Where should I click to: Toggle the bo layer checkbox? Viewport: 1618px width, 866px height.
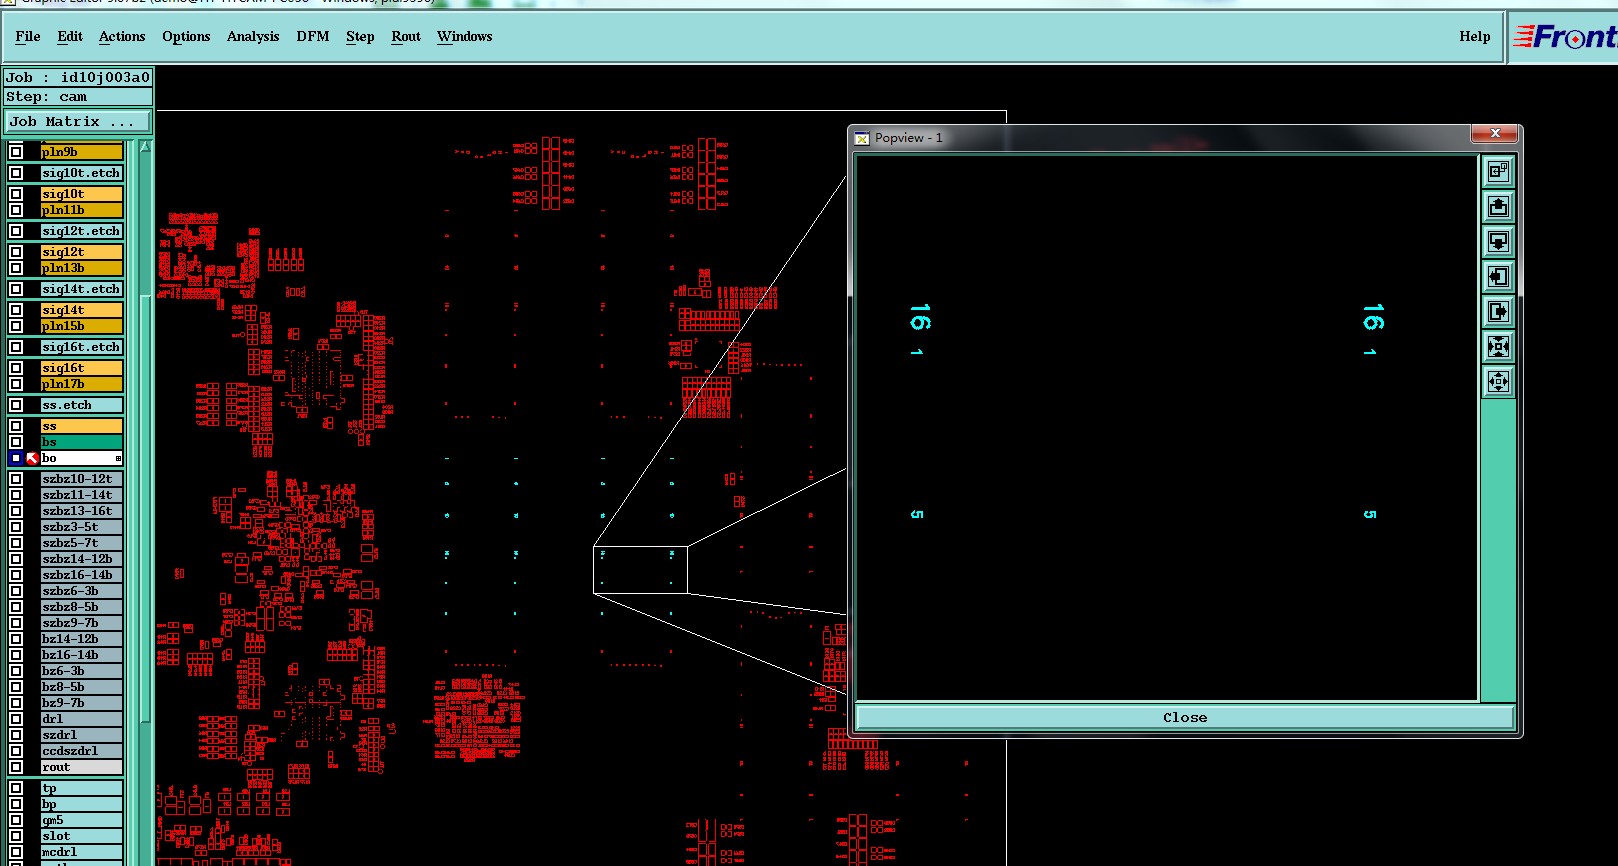coord(16,458)
